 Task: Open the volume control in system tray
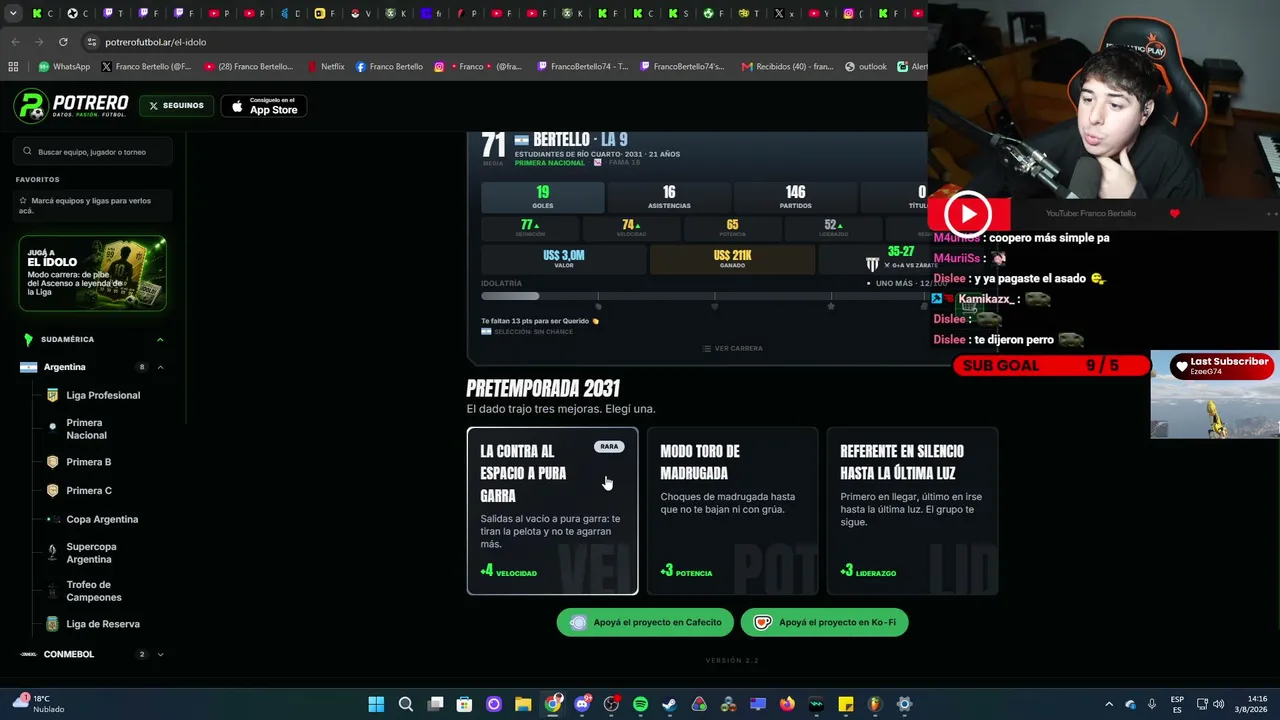pyautogui.click(x=1219, y=704)
